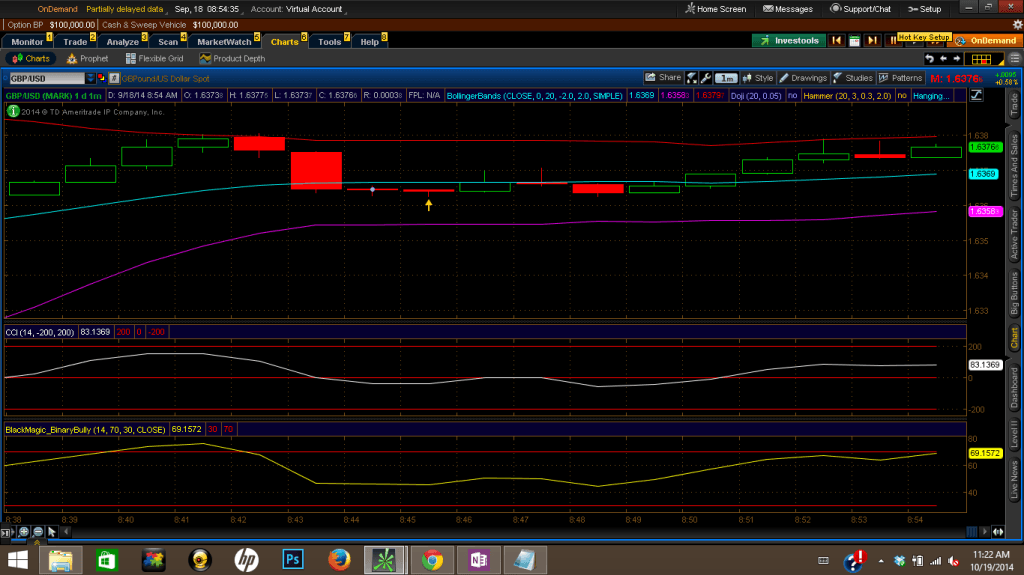Click the symbol link color clipboard icon
Screen dimensions: 1024x575
(101, 78)
